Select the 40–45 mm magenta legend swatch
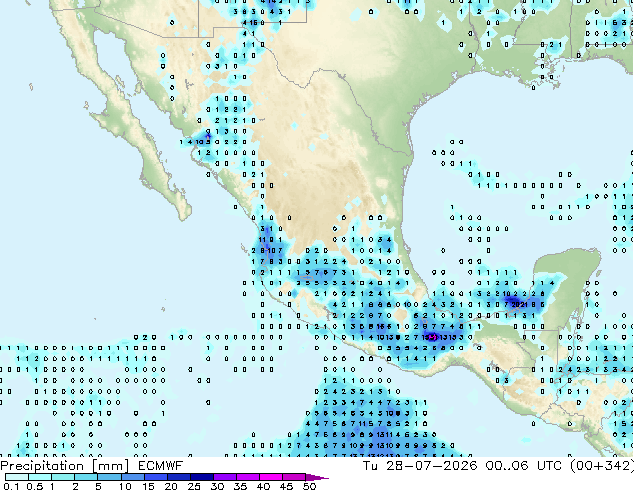634x490 pixels. (270, 477)
